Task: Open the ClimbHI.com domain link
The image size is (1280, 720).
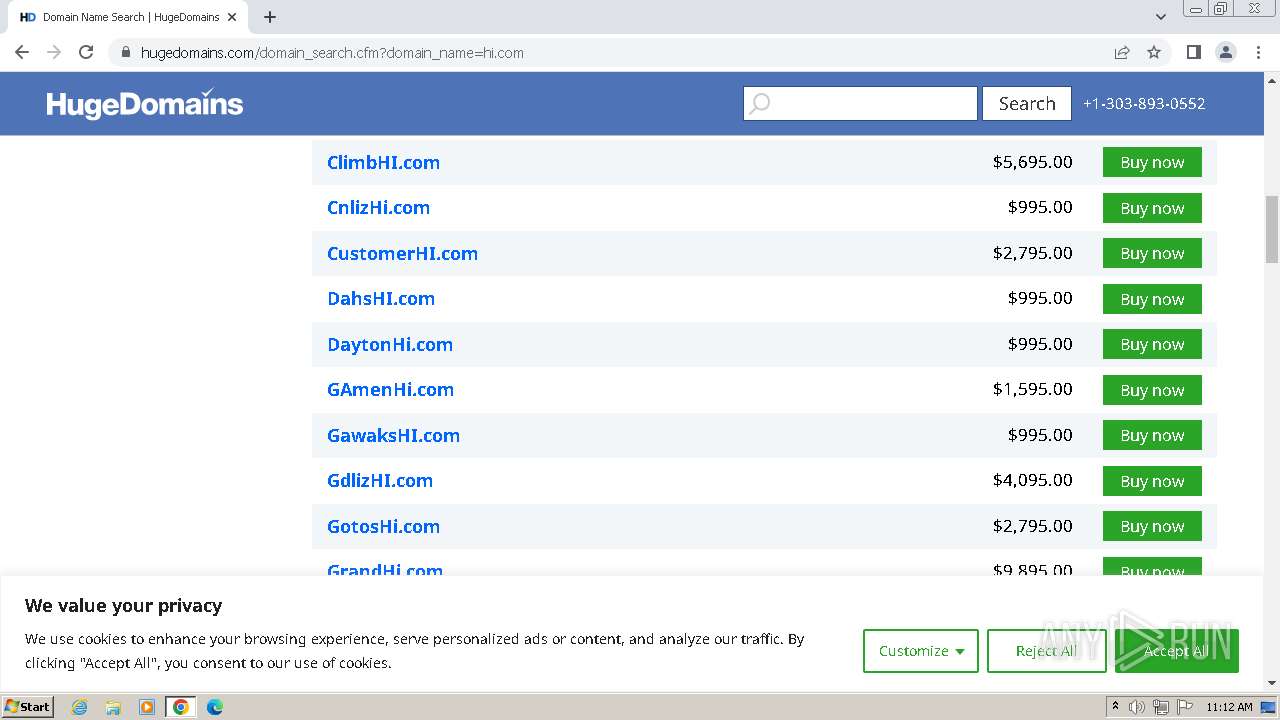Action: pos(383,162)
